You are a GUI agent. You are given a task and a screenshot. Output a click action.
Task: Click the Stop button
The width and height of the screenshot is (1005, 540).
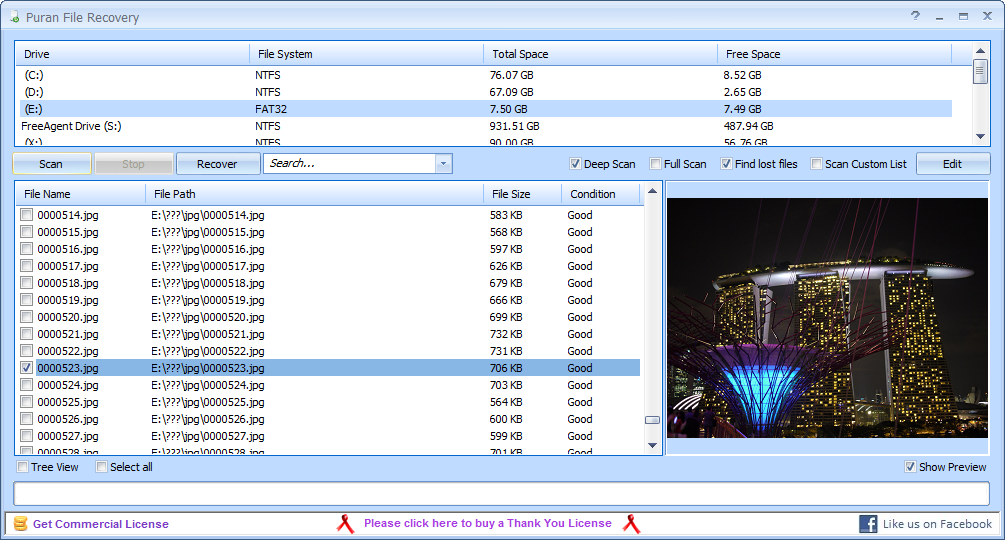click(x=133, y=164)
